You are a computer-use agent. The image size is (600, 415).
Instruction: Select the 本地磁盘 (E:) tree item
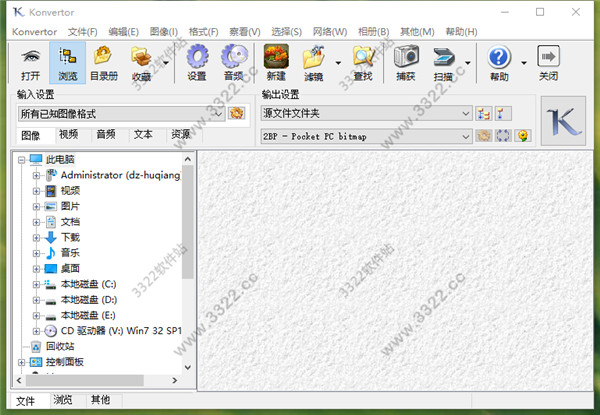[x=88, y=316]
